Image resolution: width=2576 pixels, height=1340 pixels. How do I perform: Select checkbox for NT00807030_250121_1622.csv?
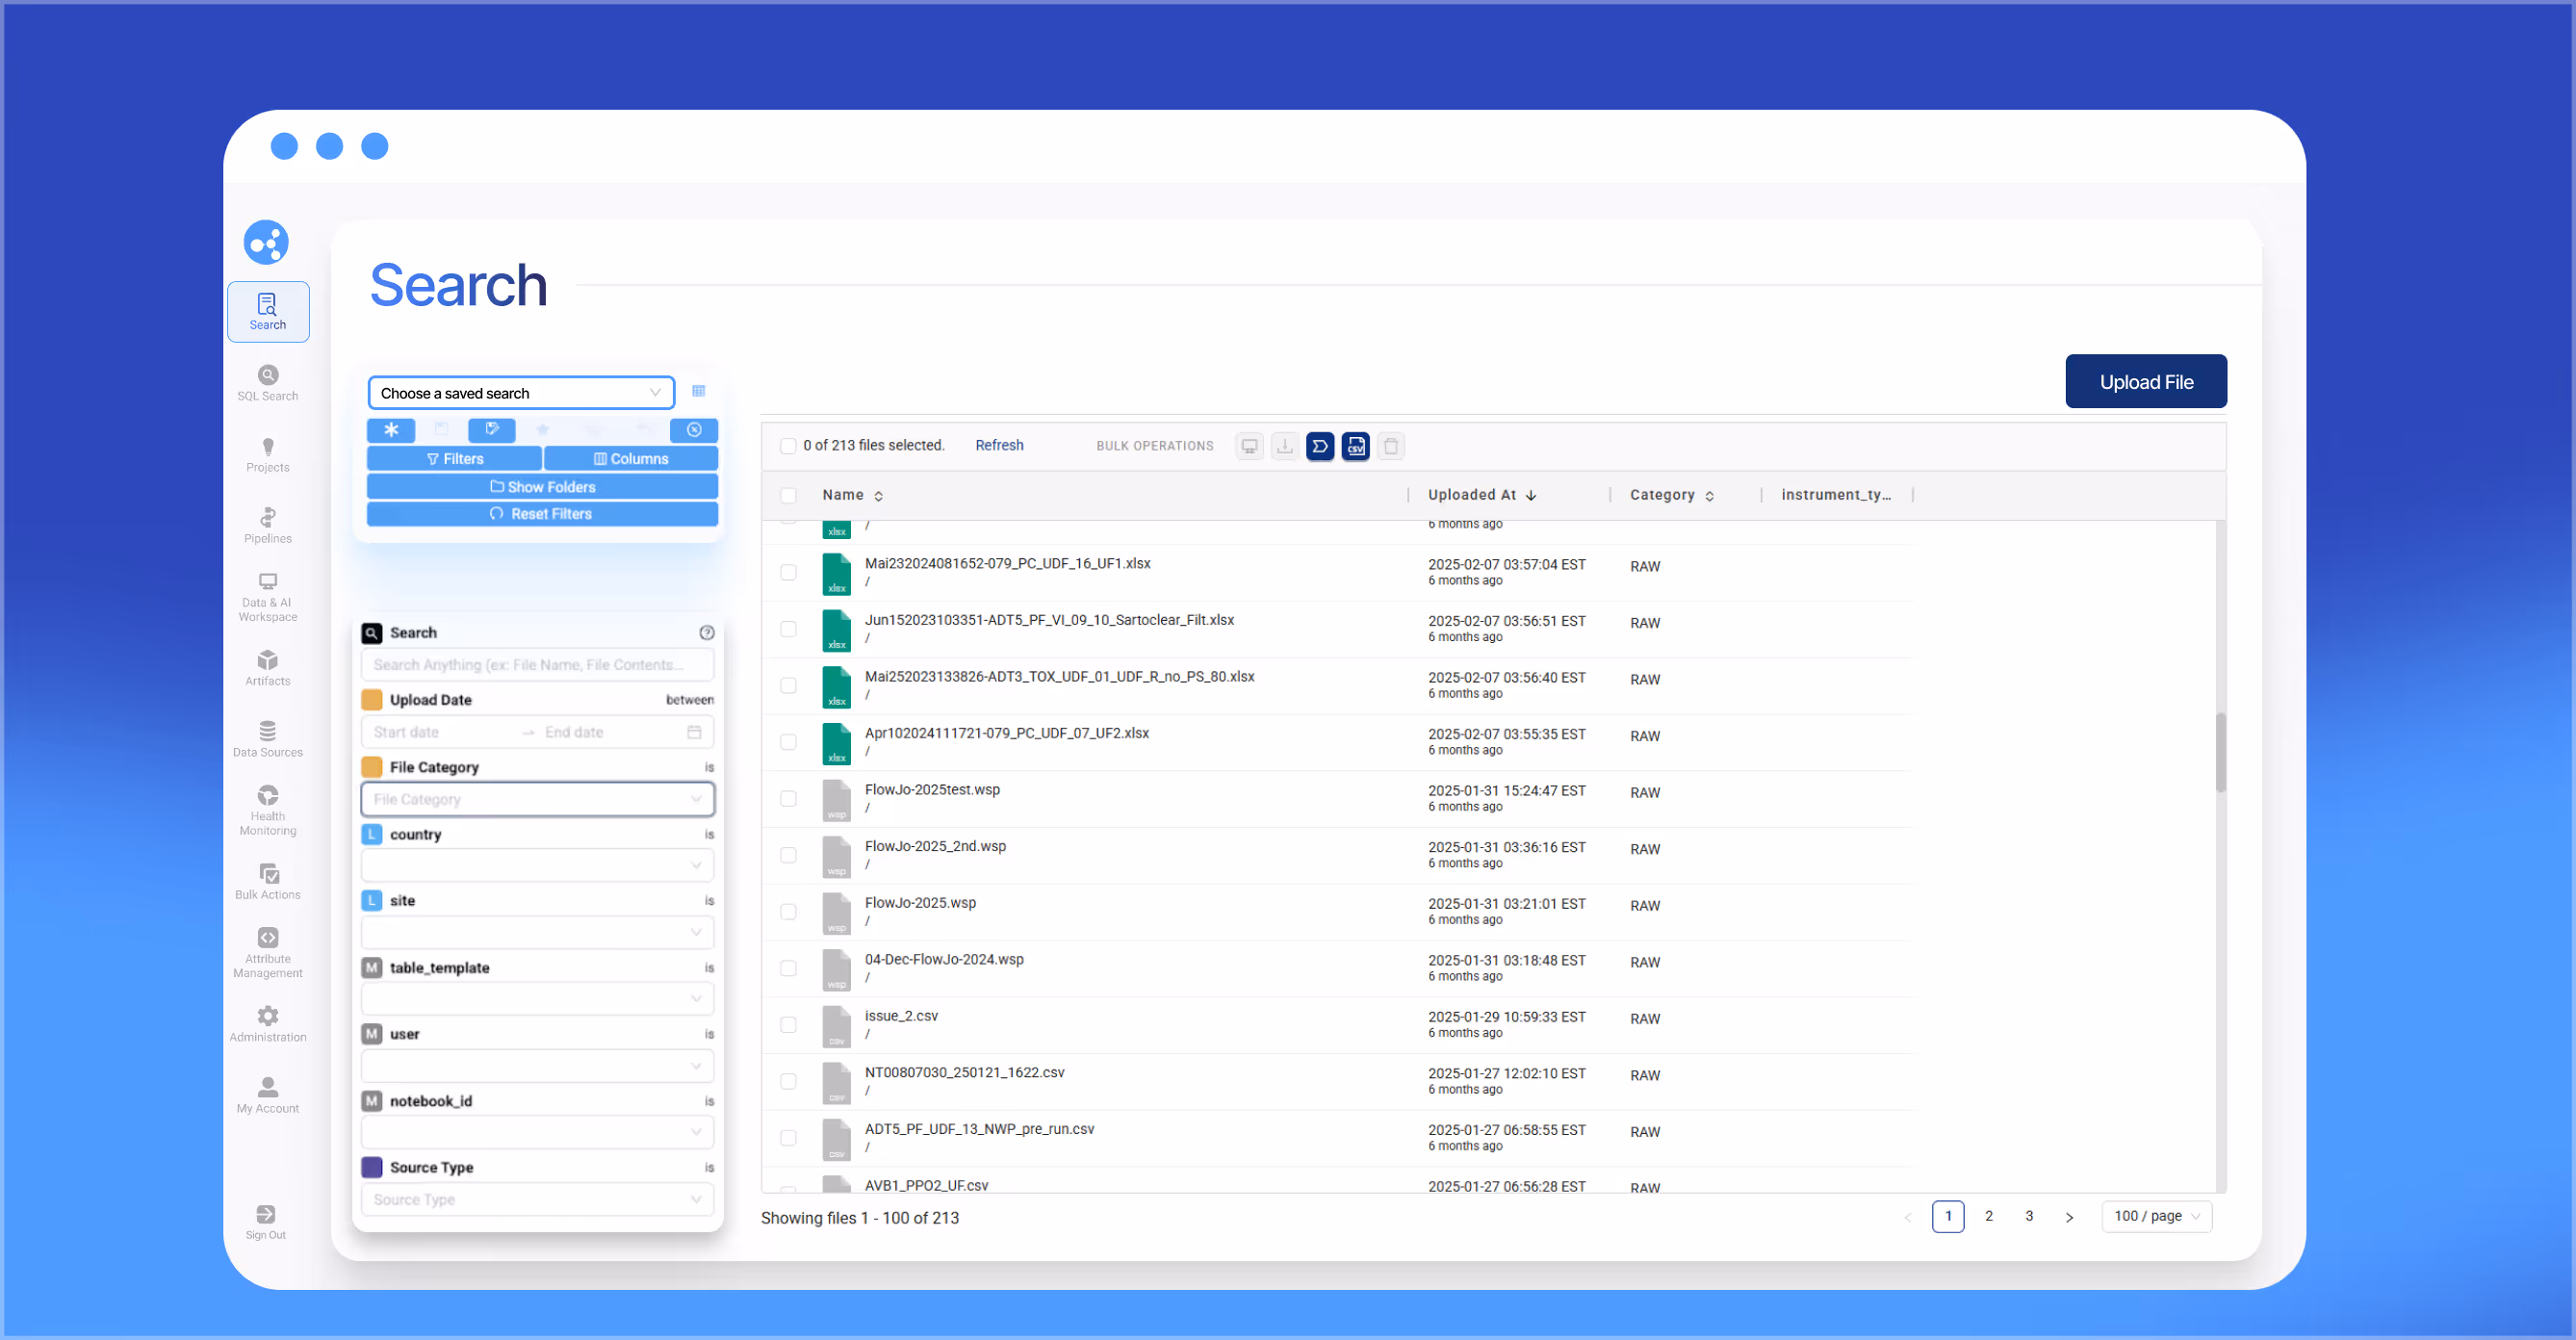[x=788, y=1081]
